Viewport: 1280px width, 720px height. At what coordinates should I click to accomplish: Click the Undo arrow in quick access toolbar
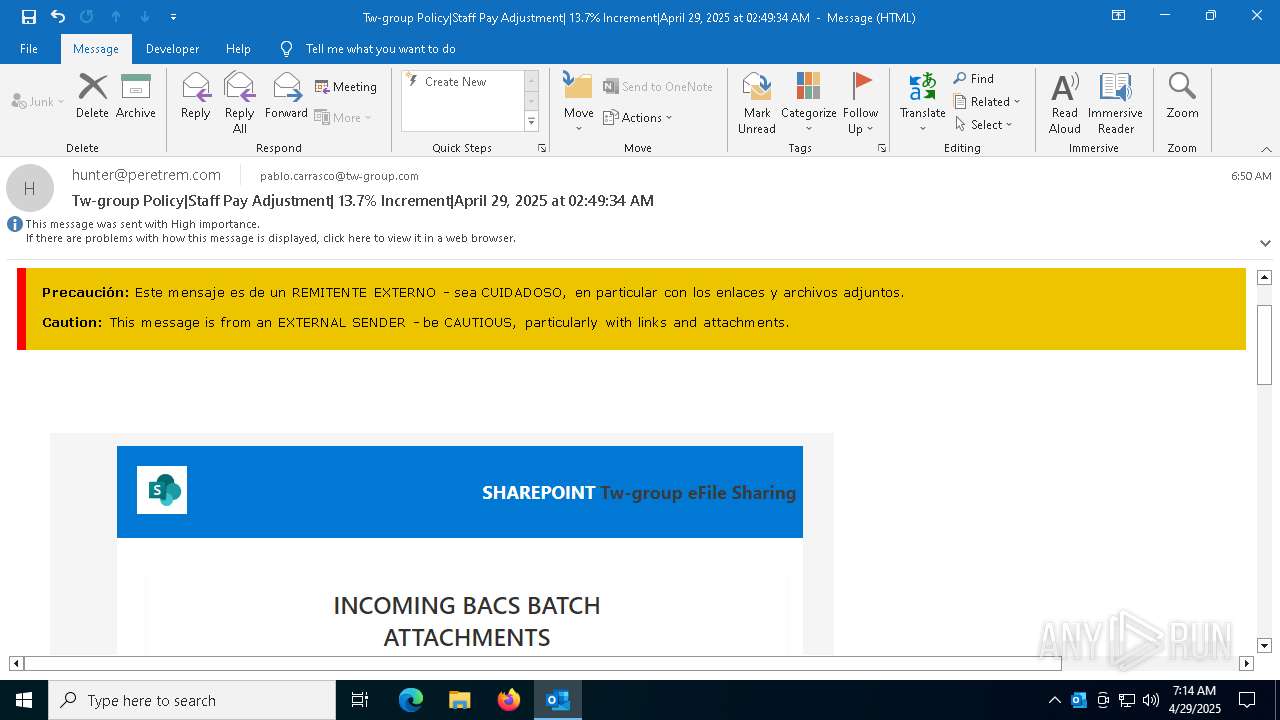tap(58, 16)
